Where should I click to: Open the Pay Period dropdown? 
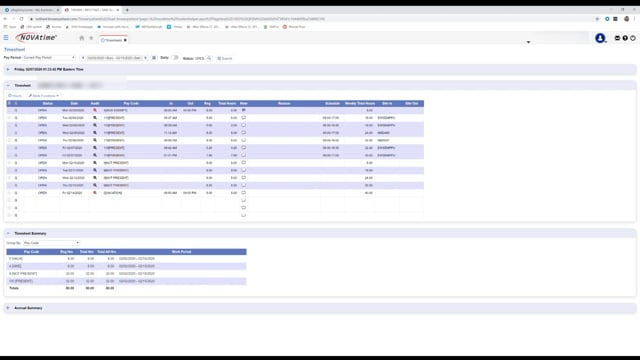pos(49,58)
